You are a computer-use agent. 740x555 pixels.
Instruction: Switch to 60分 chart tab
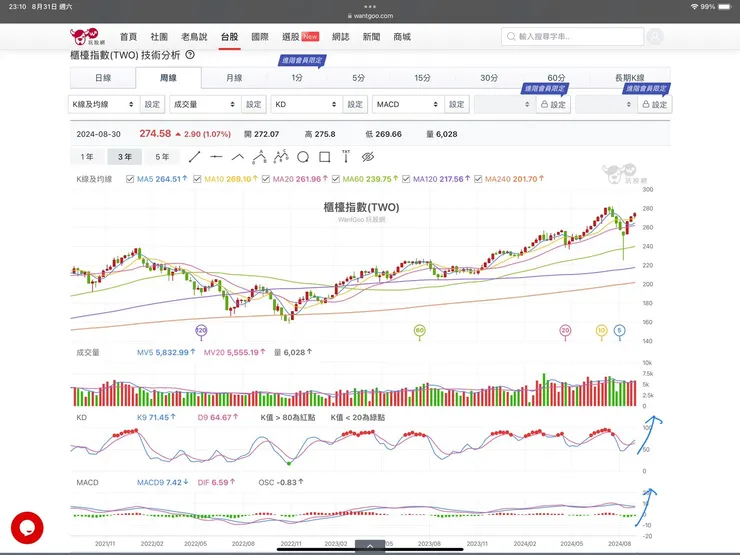click(x=556, y=78)
